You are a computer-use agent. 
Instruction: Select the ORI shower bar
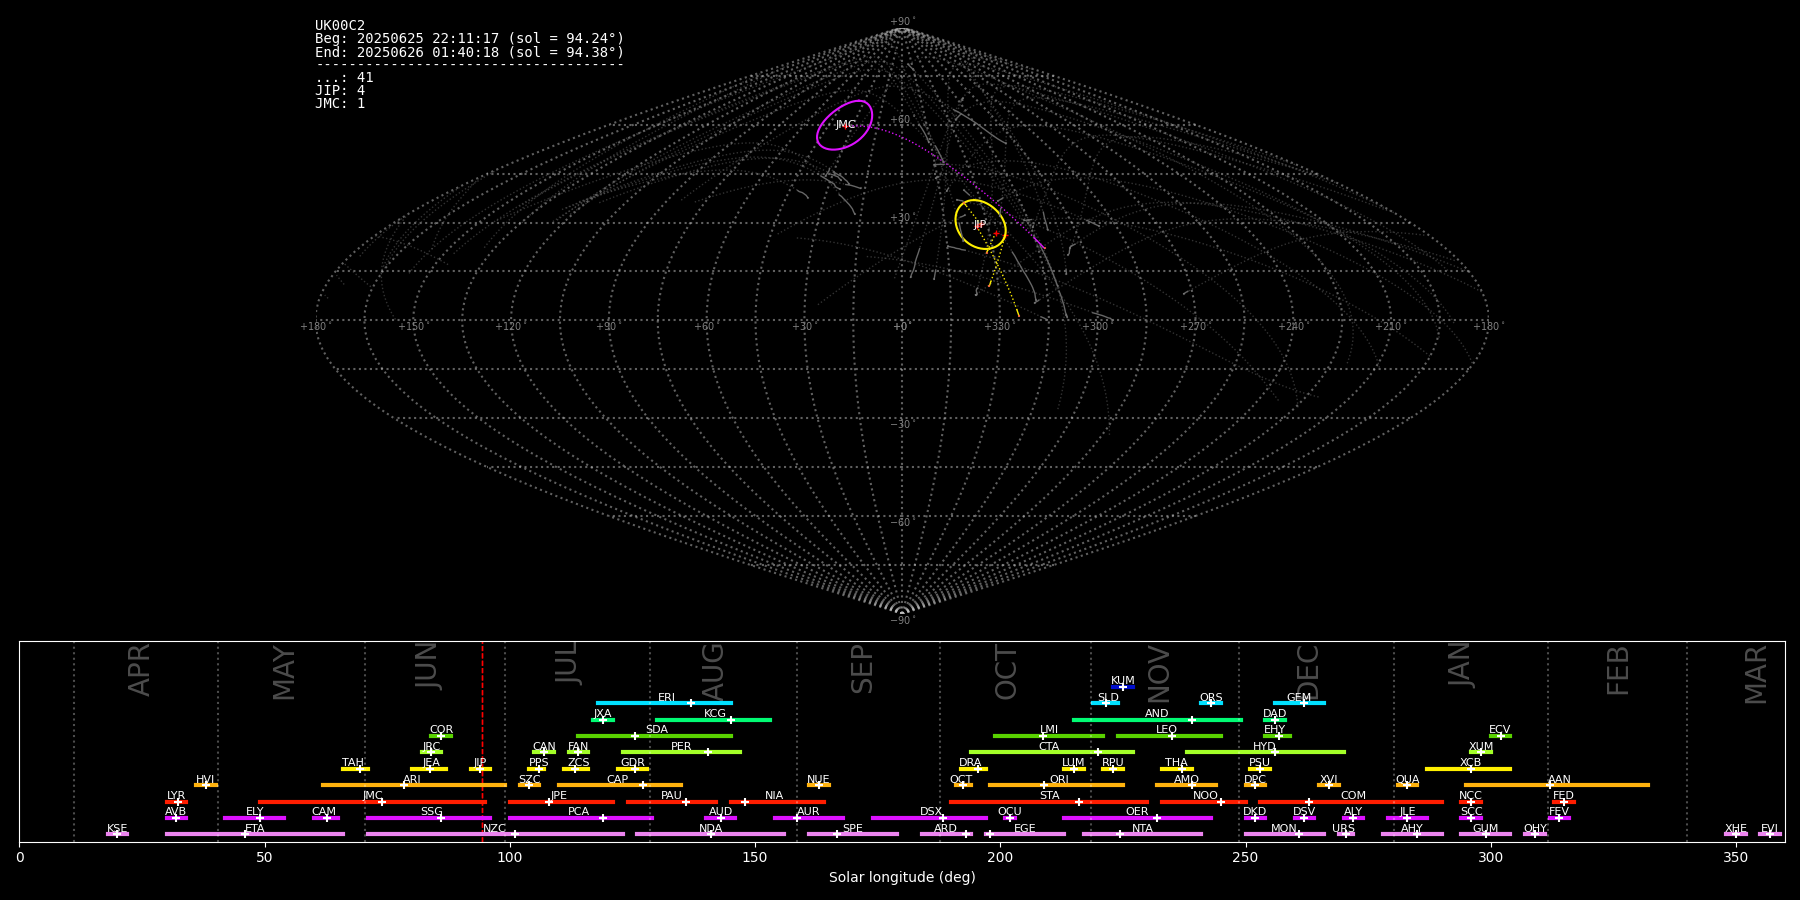click(1056, 785)
